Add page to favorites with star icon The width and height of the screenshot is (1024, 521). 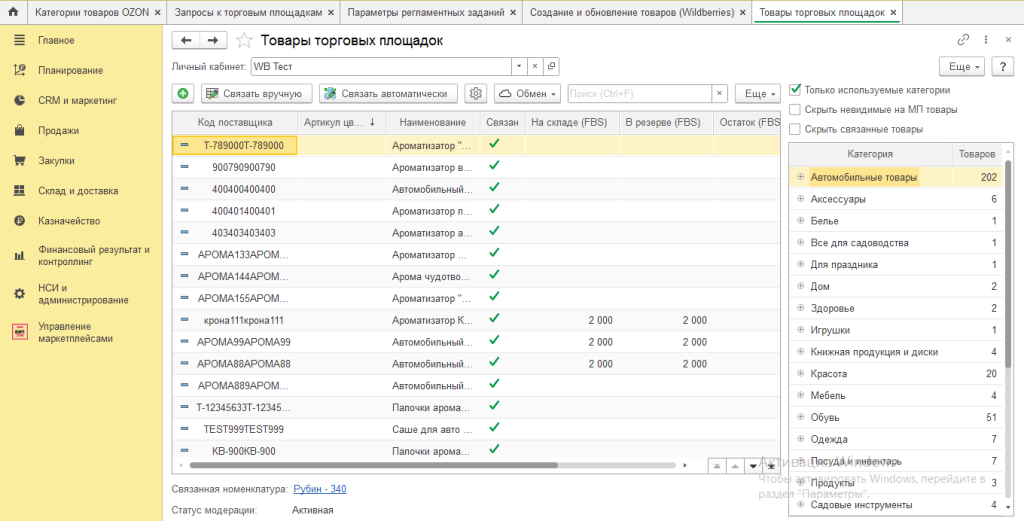(244, 41)
